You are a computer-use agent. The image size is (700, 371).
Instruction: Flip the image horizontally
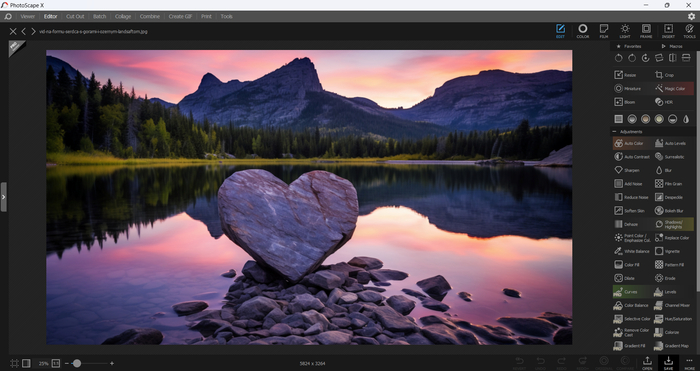pyautogui.click(x=673, y=58)
